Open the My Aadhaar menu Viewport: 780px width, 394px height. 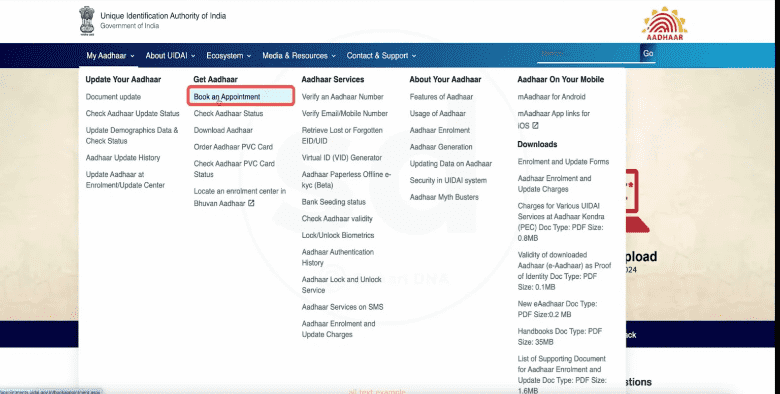pos(110,56)
